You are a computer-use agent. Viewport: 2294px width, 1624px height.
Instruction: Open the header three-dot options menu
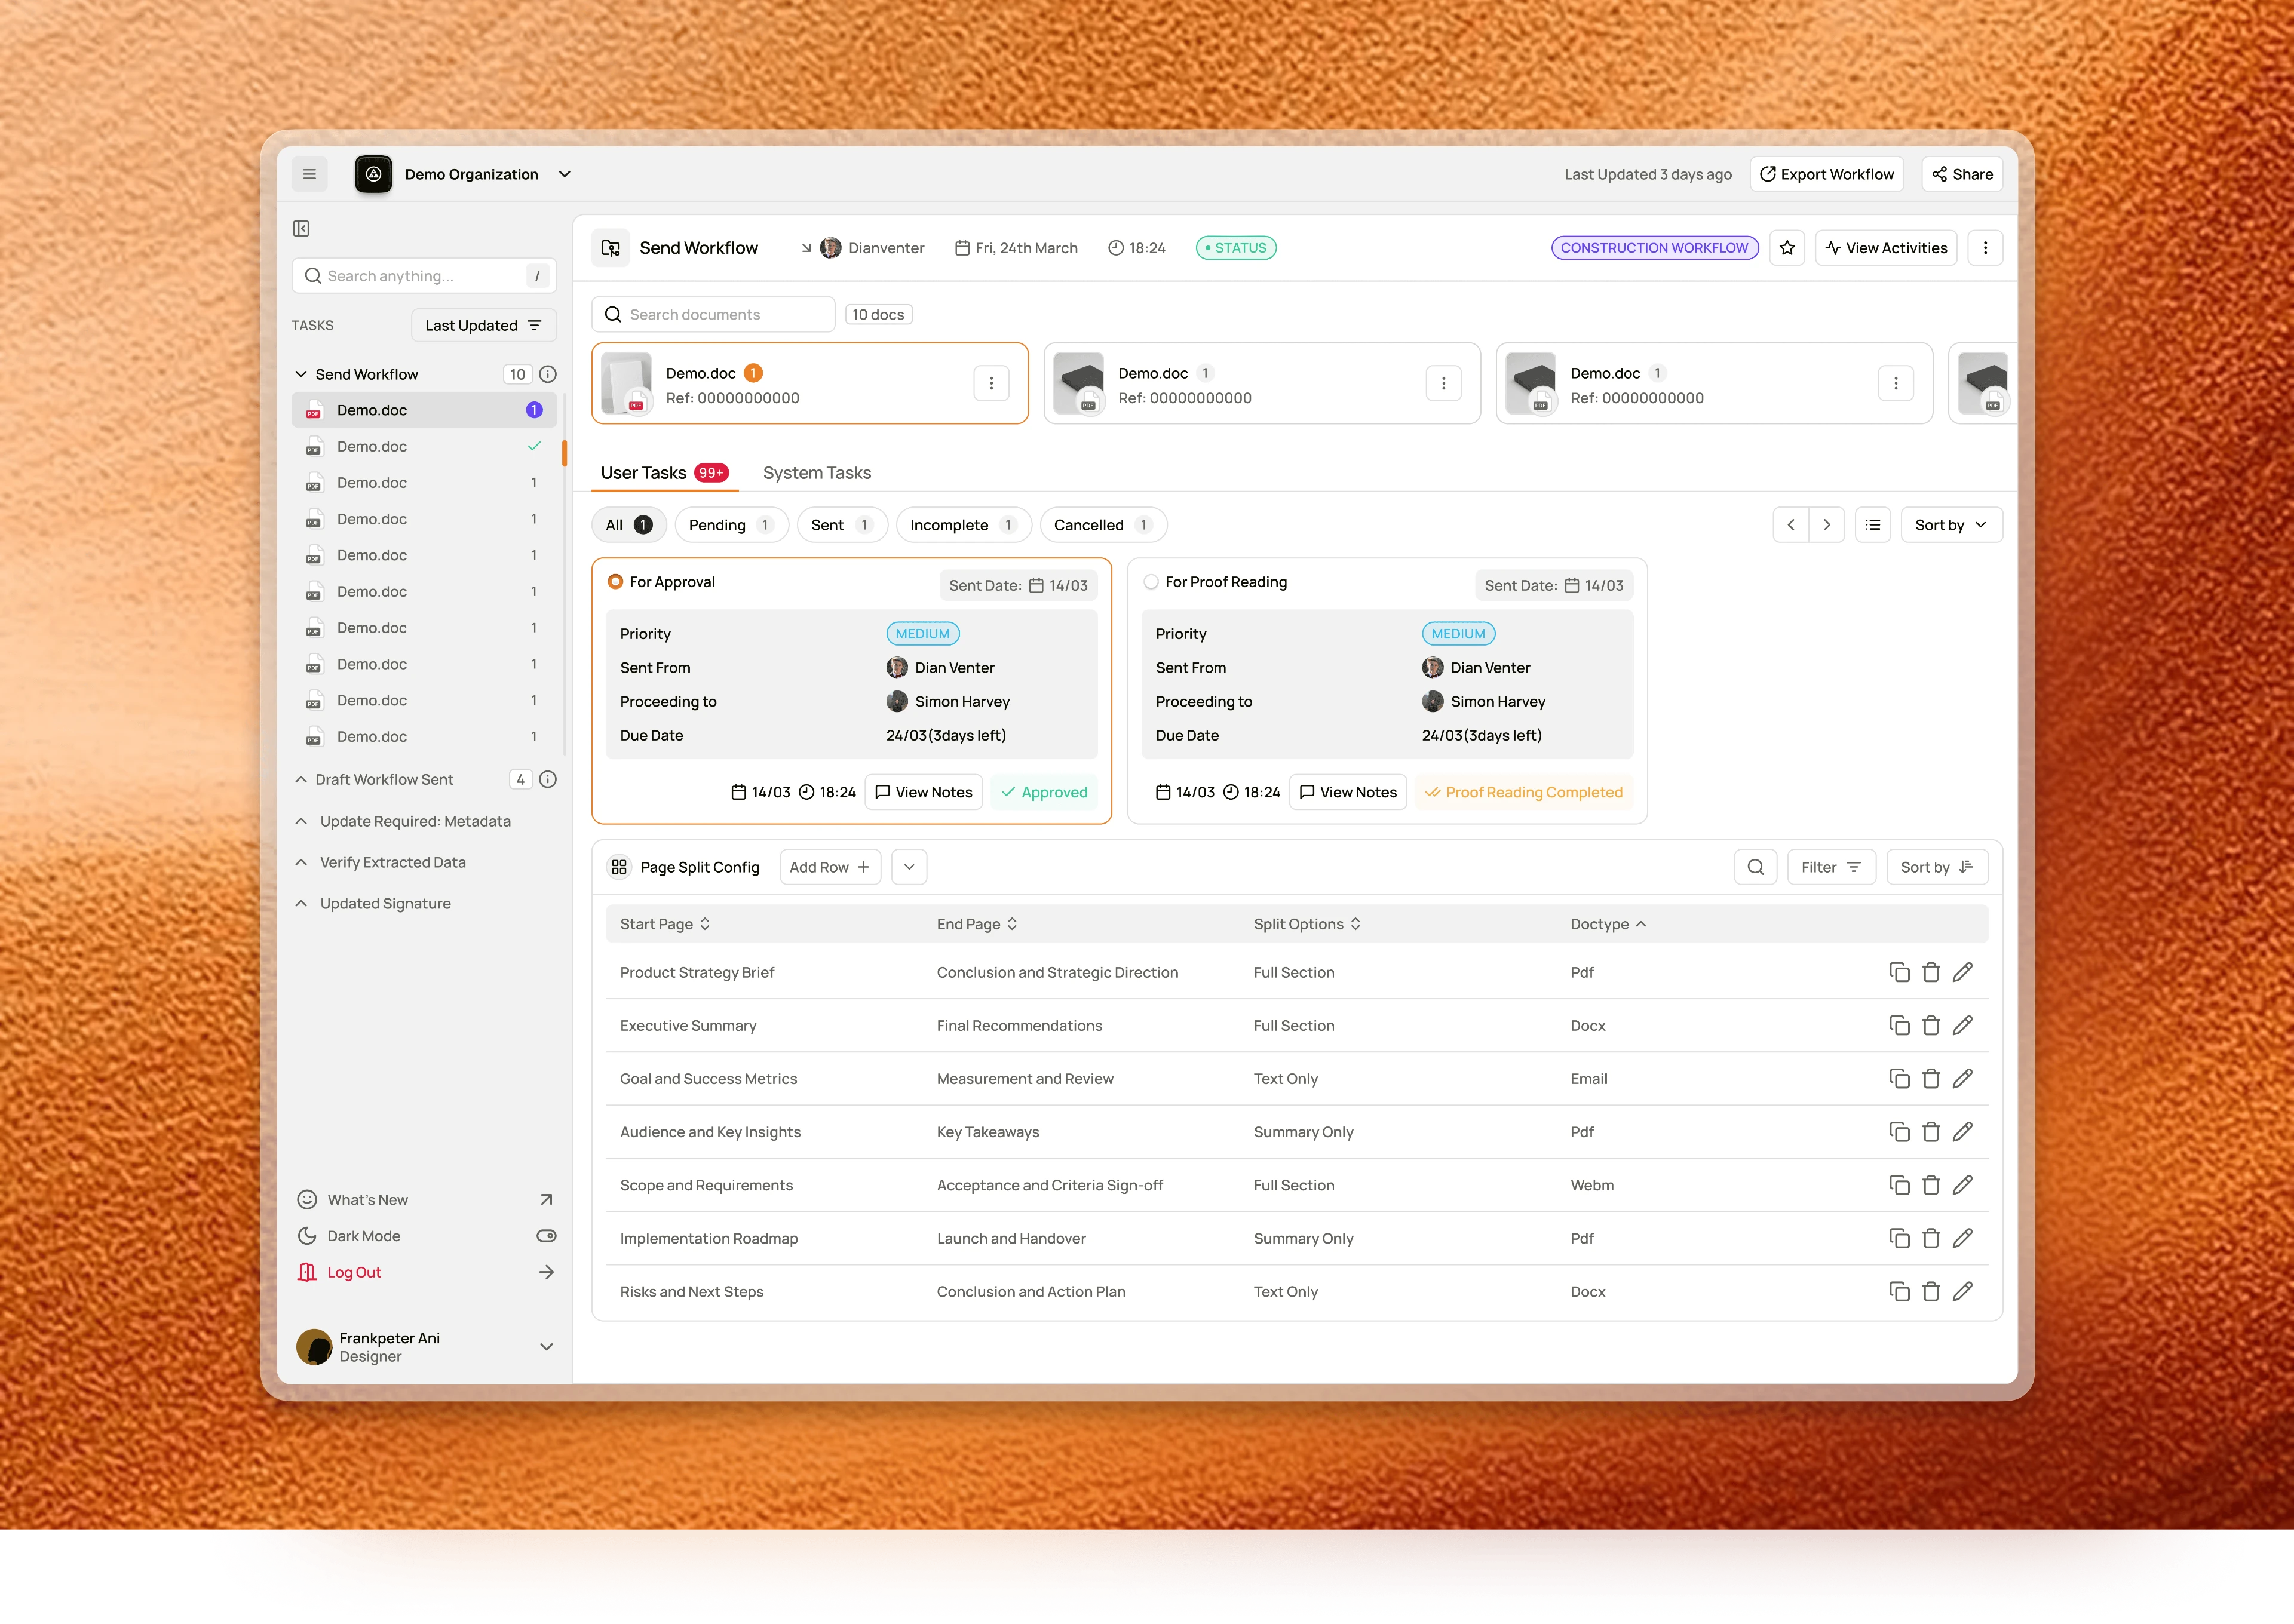click(1985, 248)
